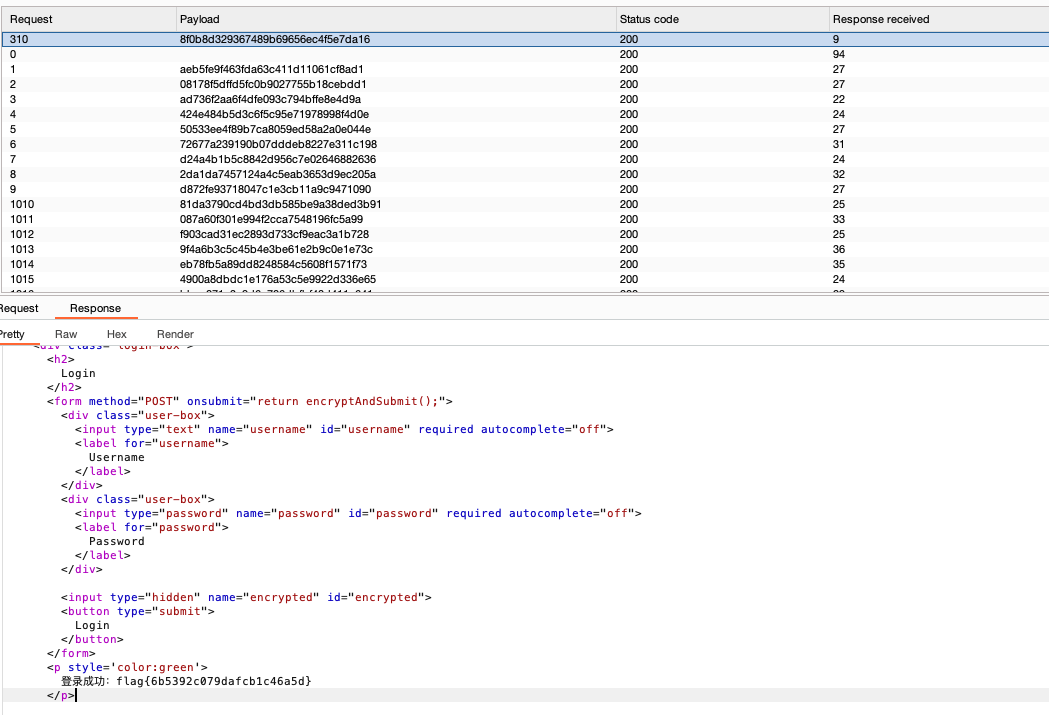
Task: Select payload 50533ee4f89b7ca8059ed58a2a0e044e
Action: click(x=276, y=129)
